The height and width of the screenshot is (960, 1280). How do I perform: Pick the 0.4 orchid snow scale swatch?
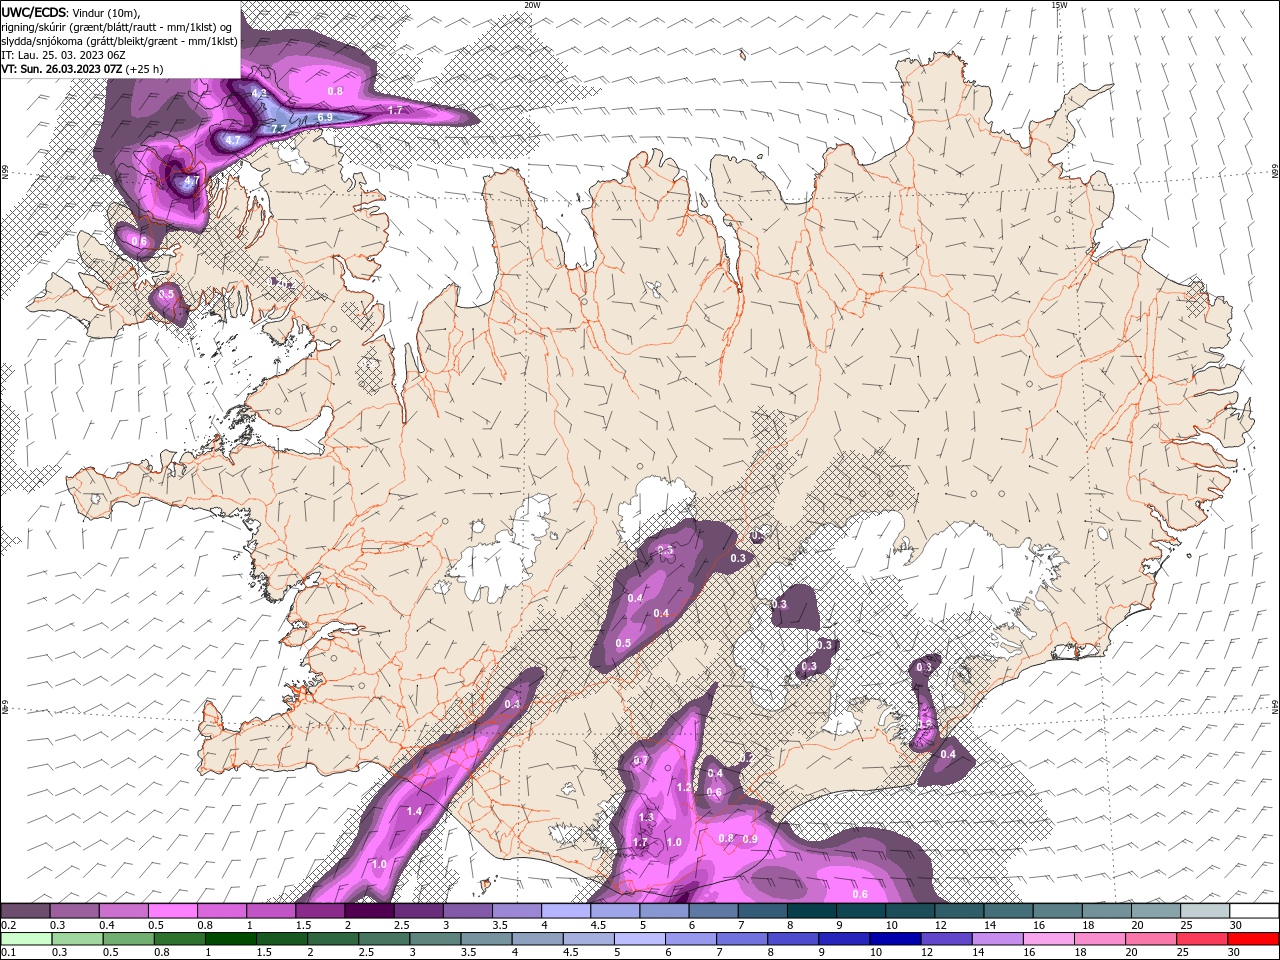pyautogui.click(x=123, y=911)
